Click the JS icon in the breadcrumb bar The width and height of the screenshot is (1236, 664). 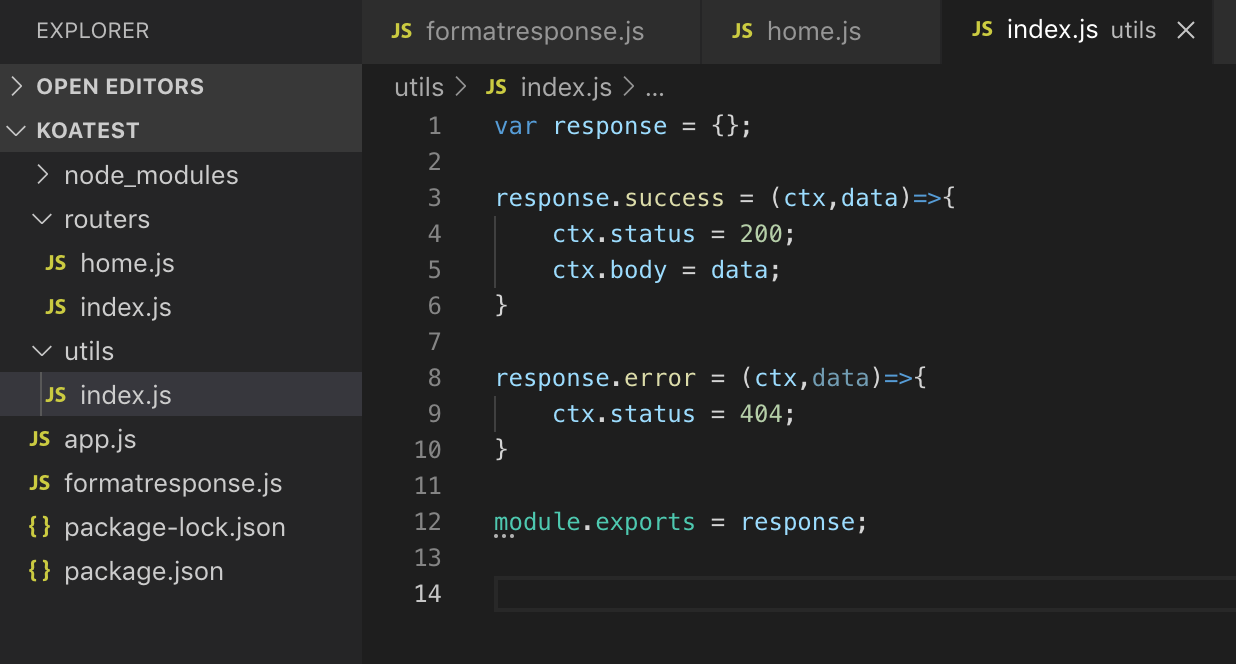[x=496, y=88]
